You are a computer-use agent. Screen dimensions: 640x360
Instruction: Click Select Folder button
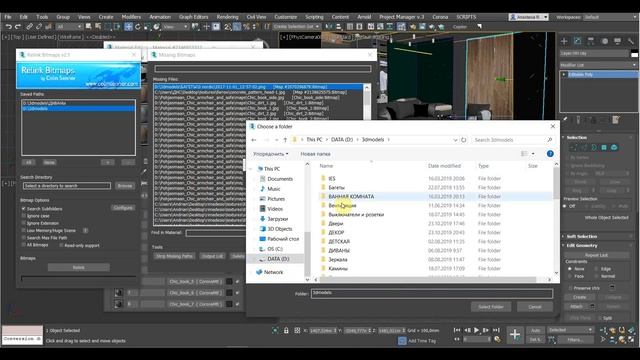coord(491,307)
